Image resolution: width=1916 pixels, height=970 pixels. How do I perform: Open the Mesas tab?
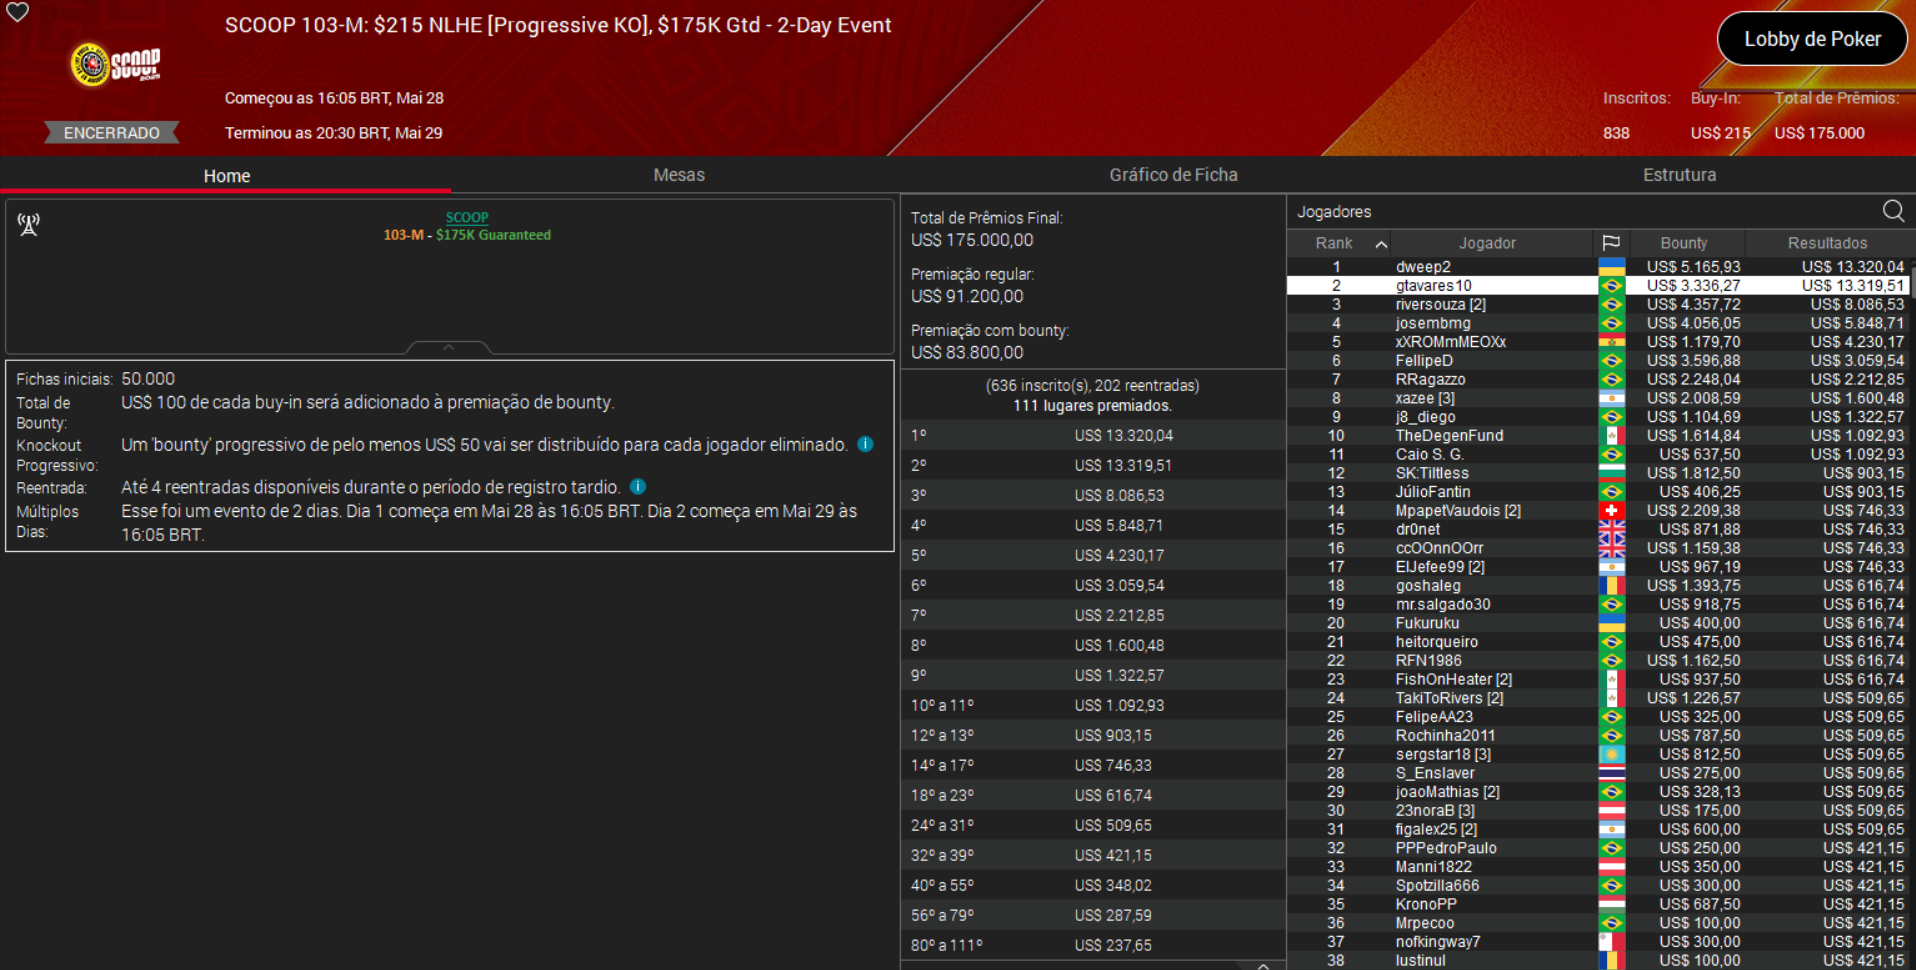coord(679,175)
